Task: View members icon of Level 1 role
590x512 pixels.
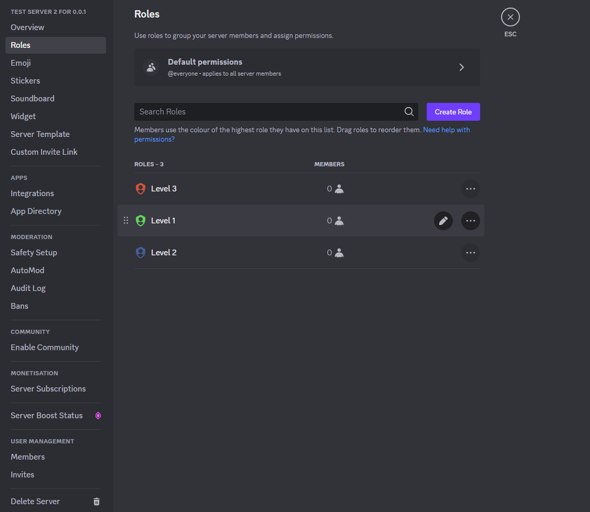Action: (x=339, y=220)
